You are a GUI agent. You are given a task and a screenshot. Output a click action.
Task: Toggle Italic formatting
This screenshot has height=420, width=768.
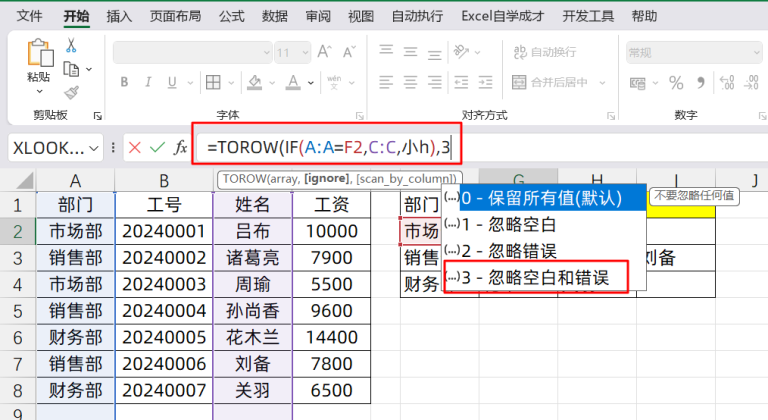(147, 82)
